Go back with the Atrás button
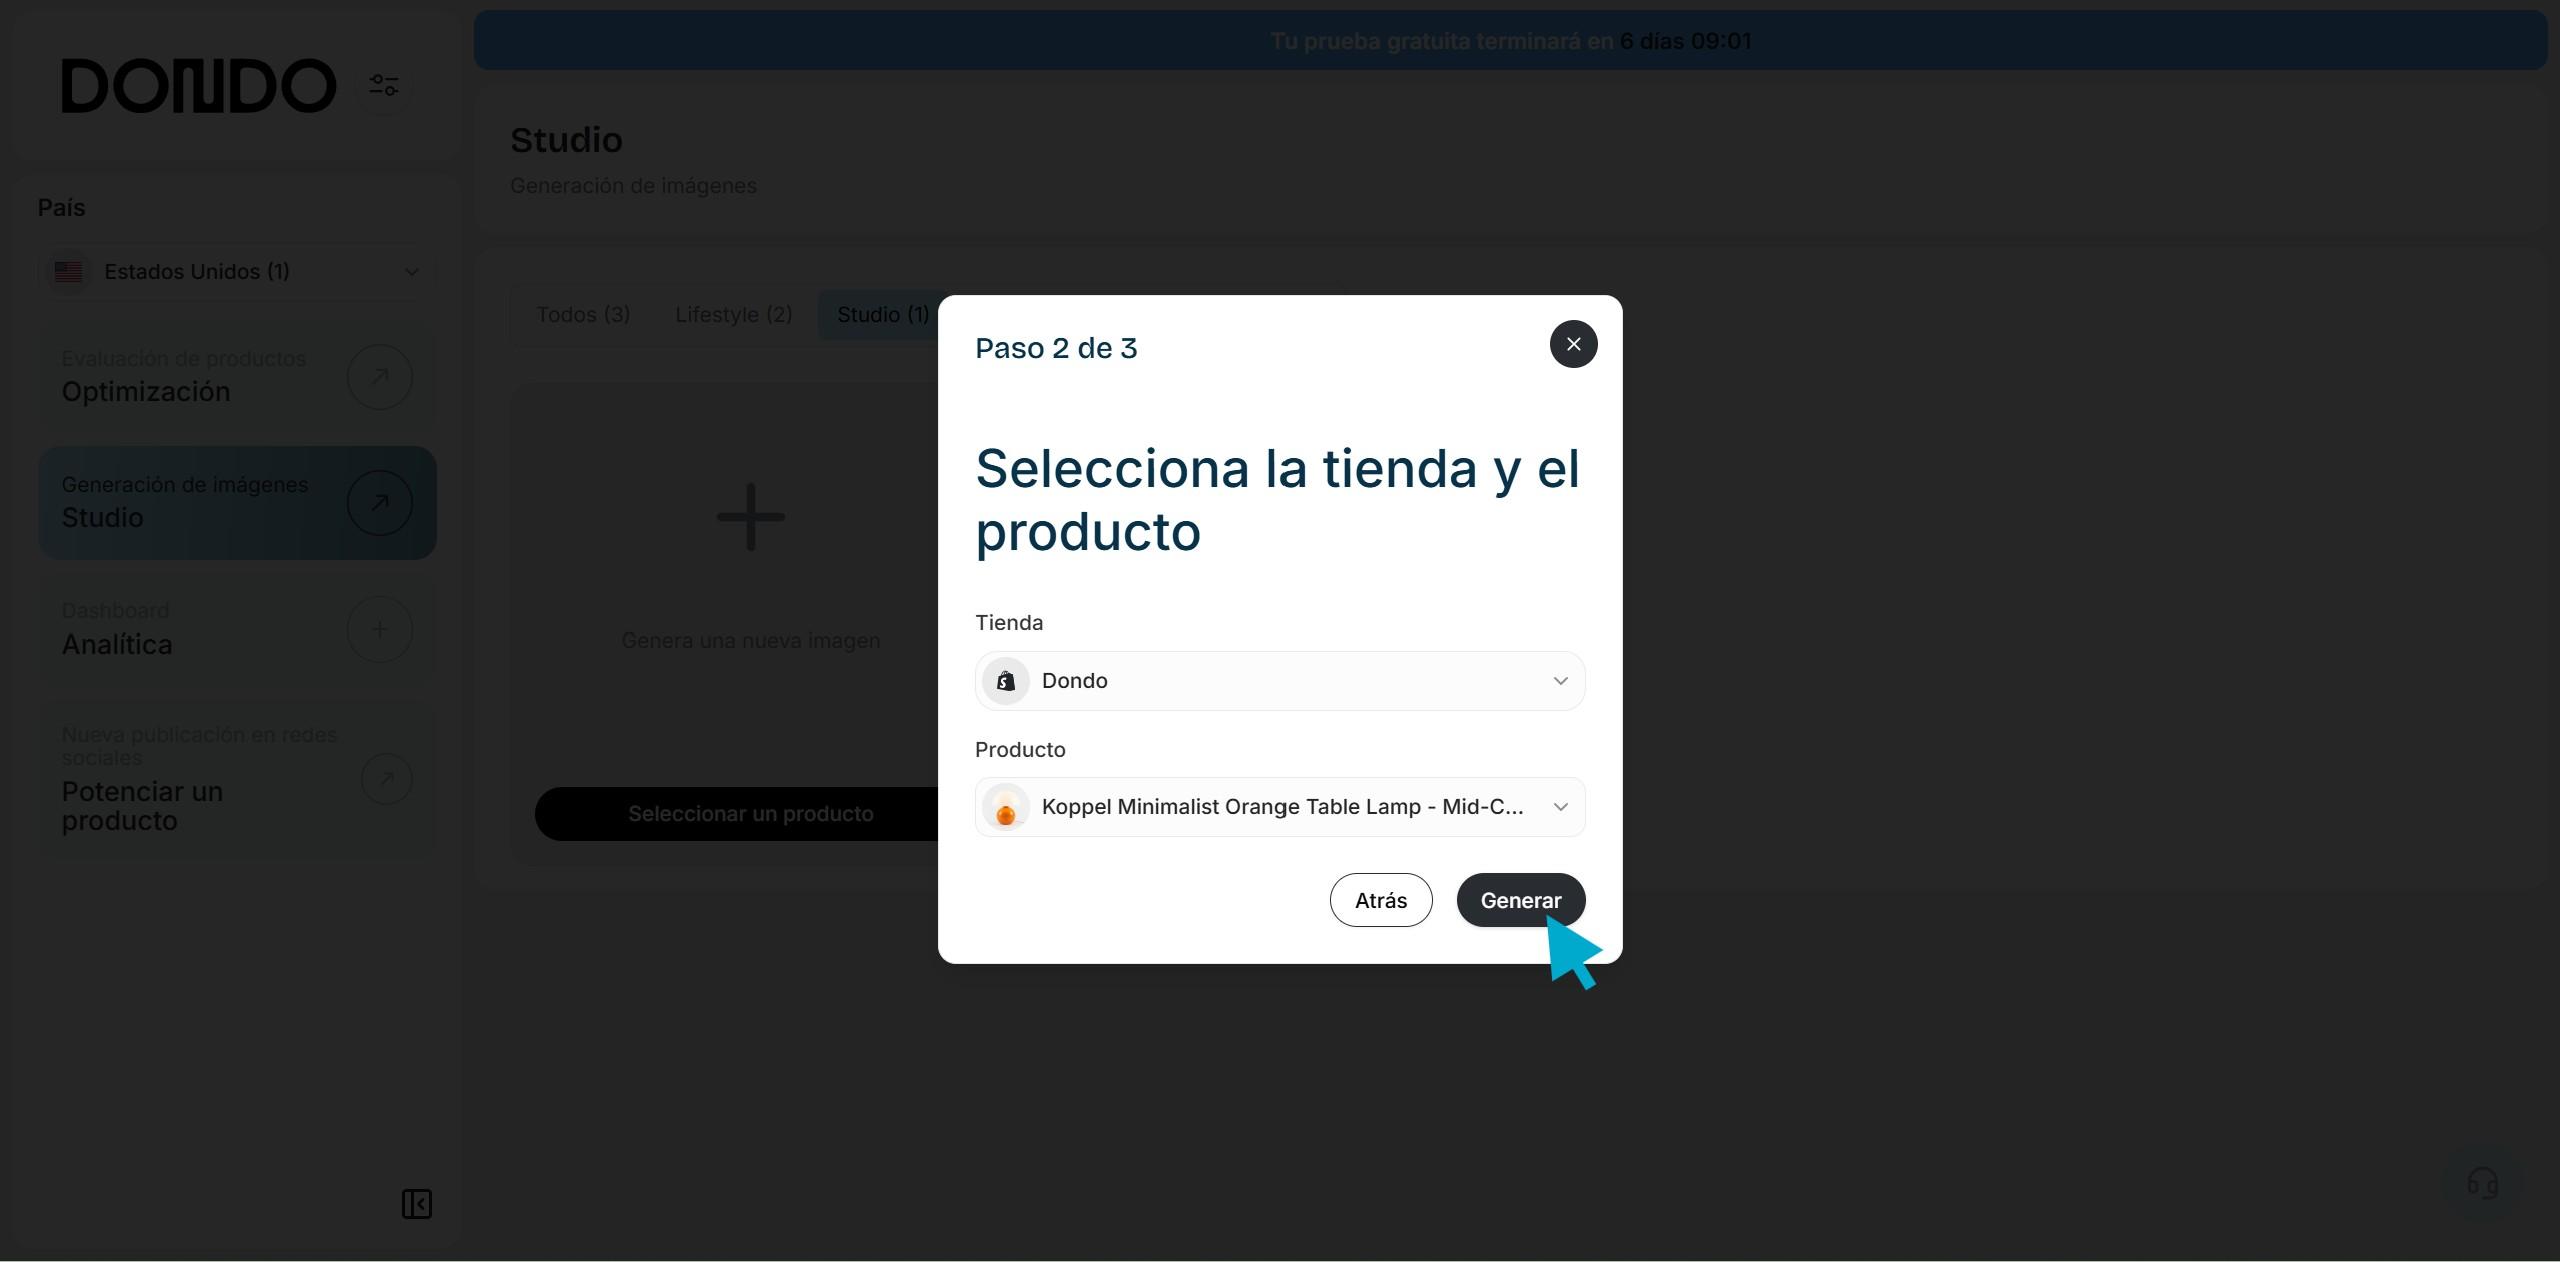This screenshot has width=2560, height=1262. [1380, 900]
